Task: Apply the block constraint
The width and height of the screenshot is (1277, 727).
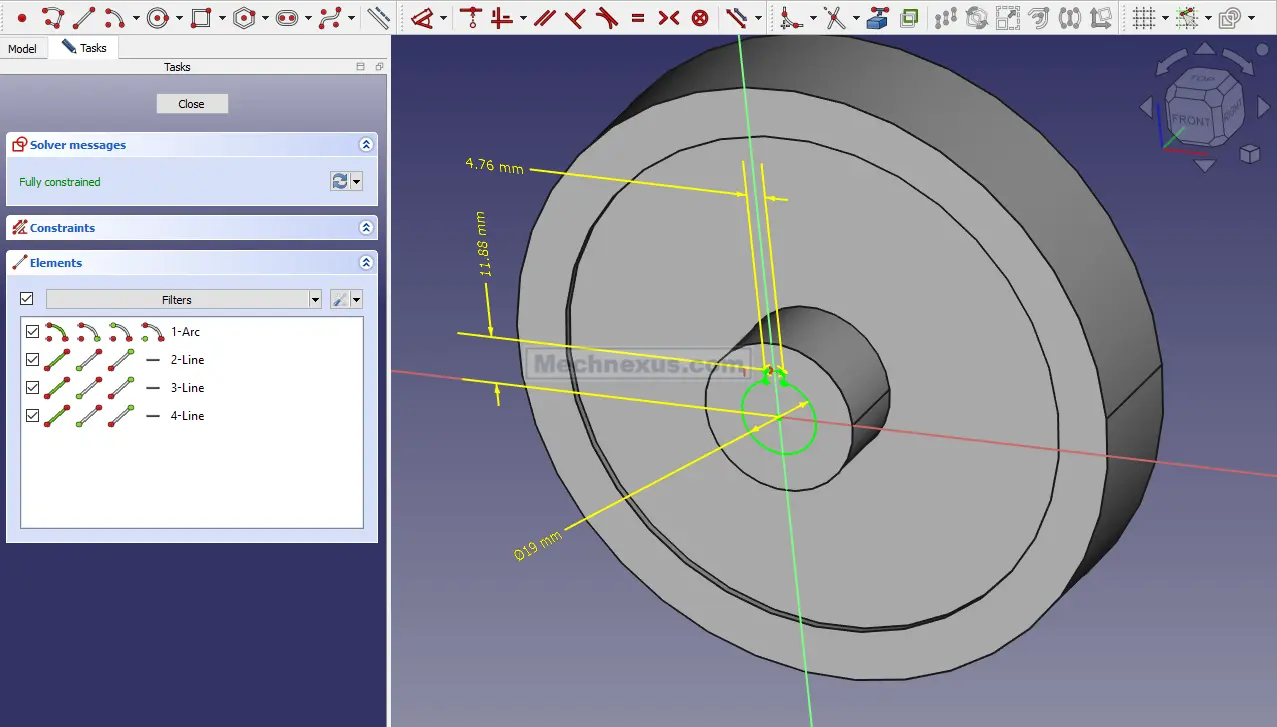Action: pos(700,18)
